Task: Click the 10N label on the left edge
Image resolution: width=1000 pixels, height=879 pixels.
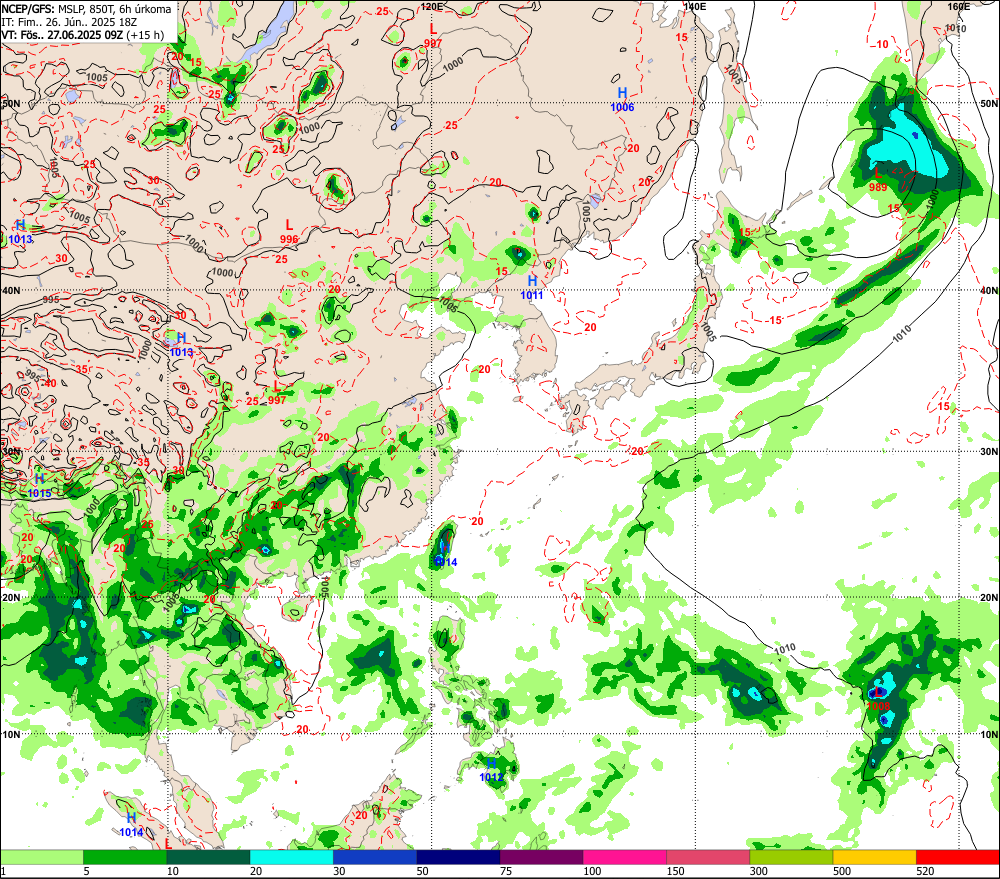Action: click(11, 735)
